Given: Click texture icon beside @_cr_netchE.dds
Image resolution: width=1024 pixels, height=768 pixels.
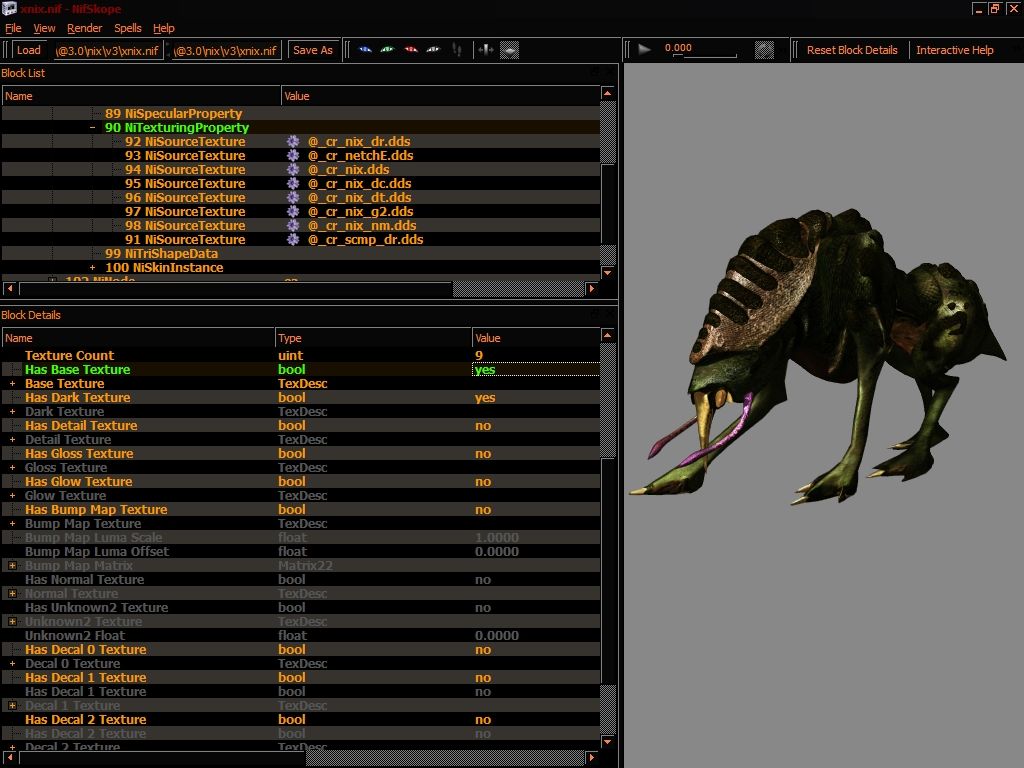Looking at the screenshot, I should tap(293, 155).
